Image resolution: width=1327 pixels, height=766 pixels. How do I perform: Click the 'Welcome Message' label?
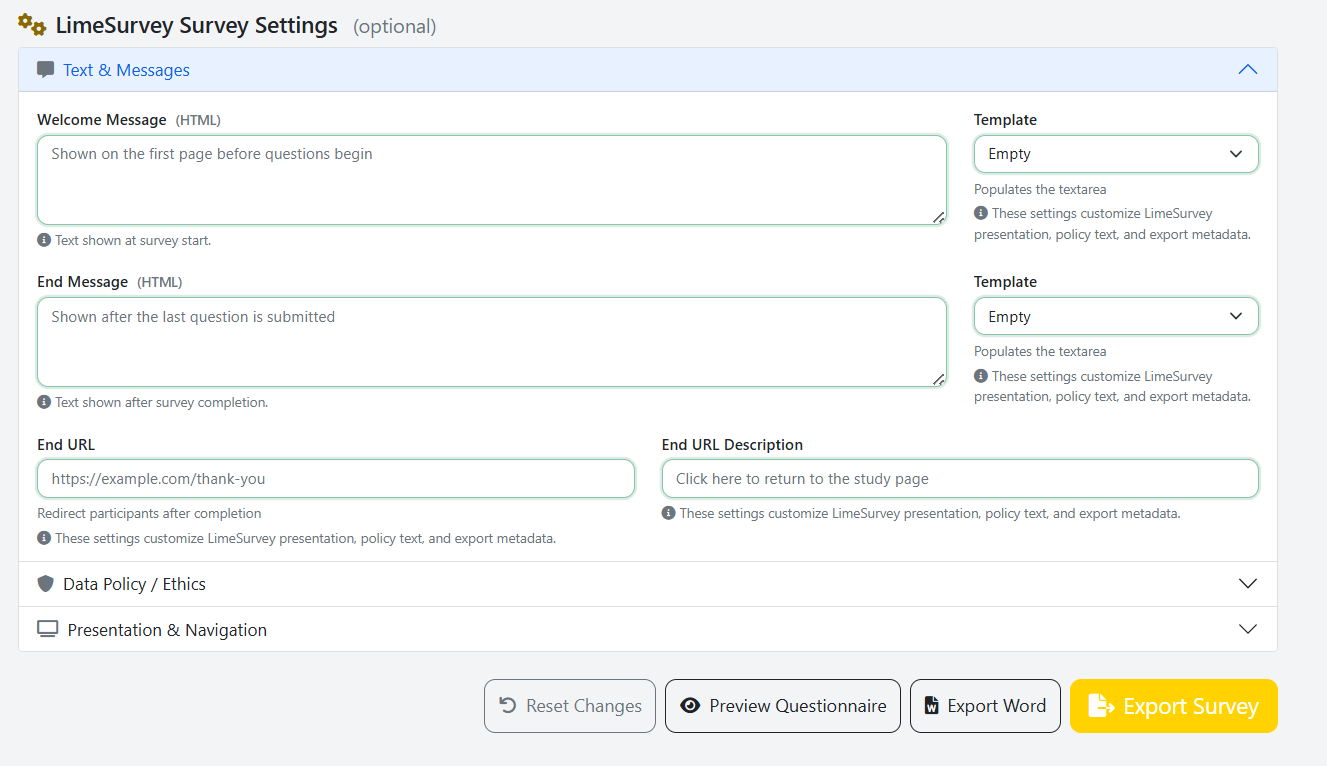(102, 120)
